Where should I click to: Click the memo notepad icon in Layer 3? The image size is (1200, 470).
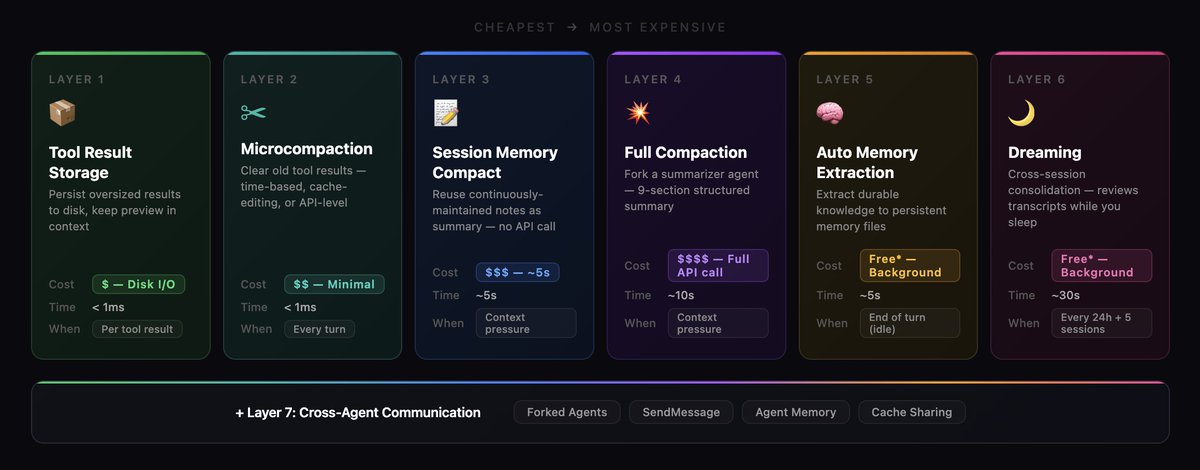click(446, 113)
